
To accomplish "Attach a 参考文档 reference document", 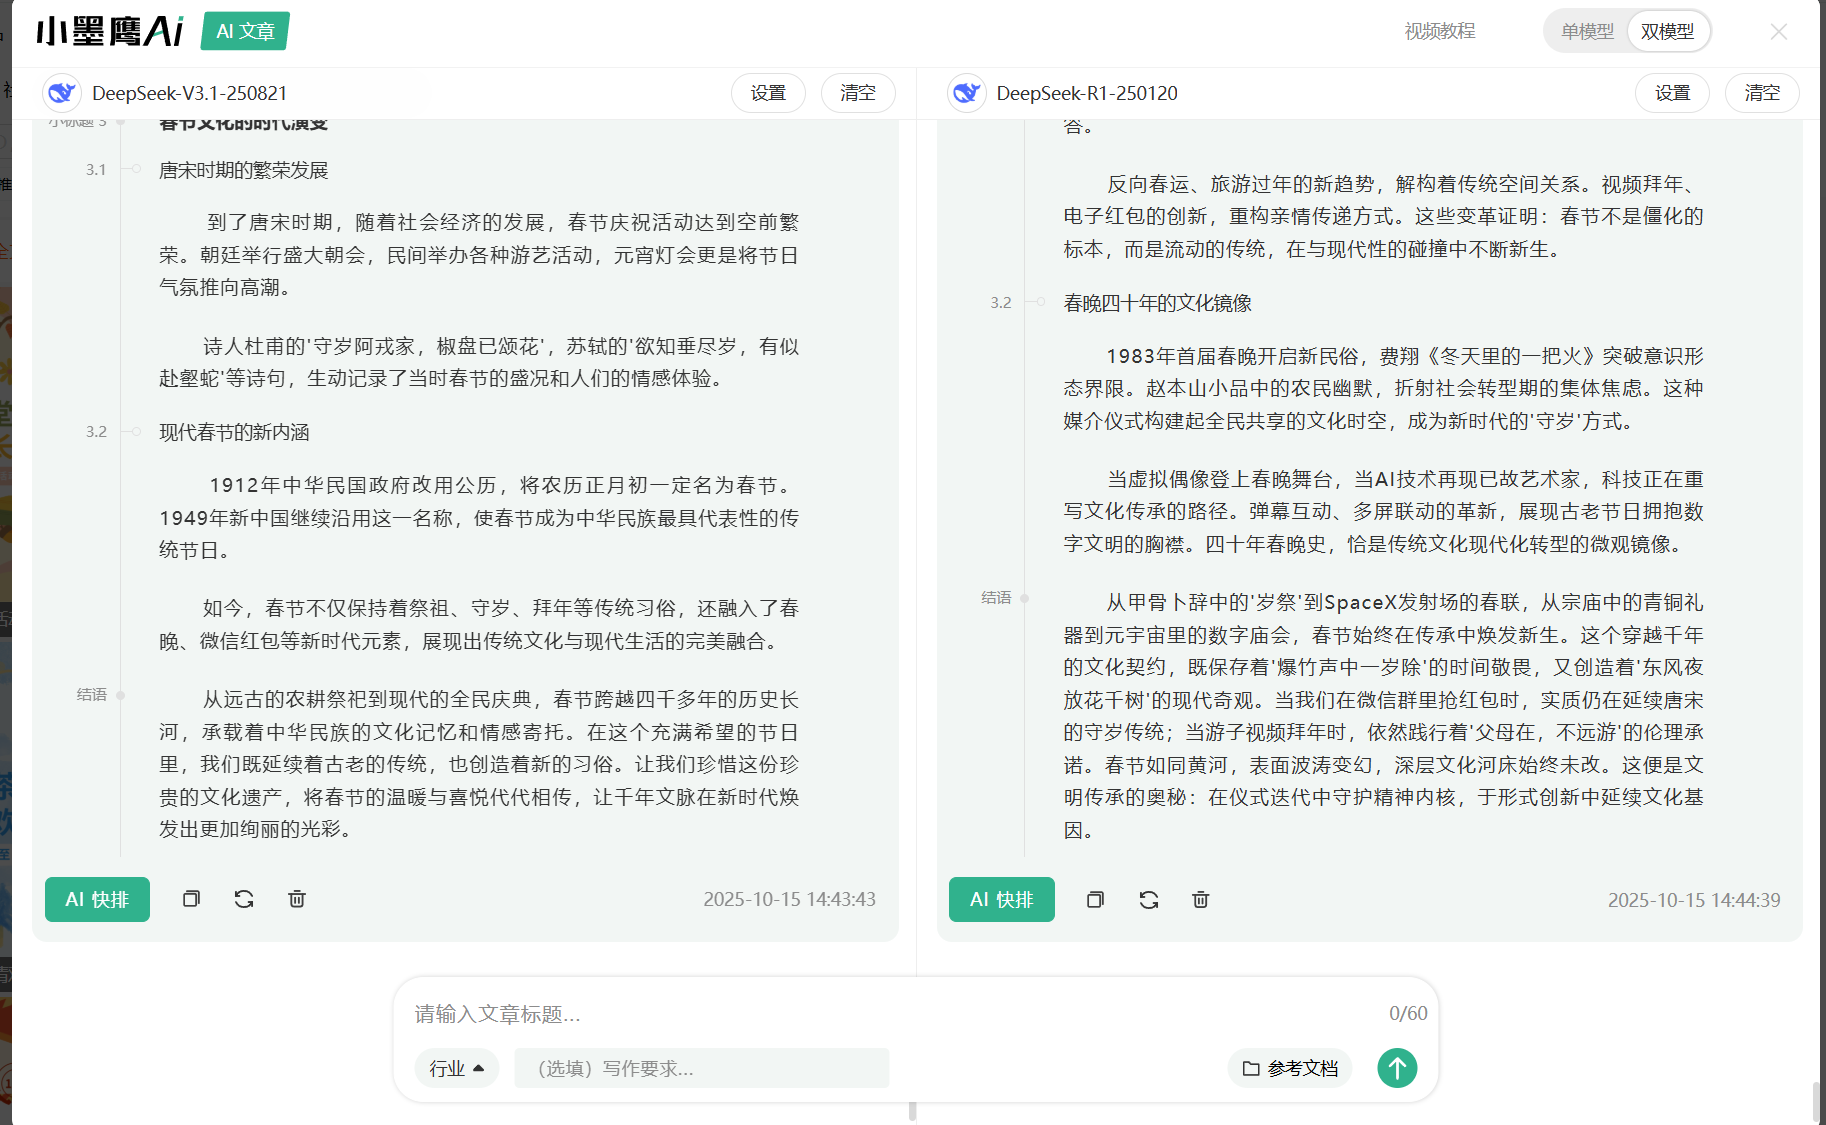I will click(1289, 1068).
